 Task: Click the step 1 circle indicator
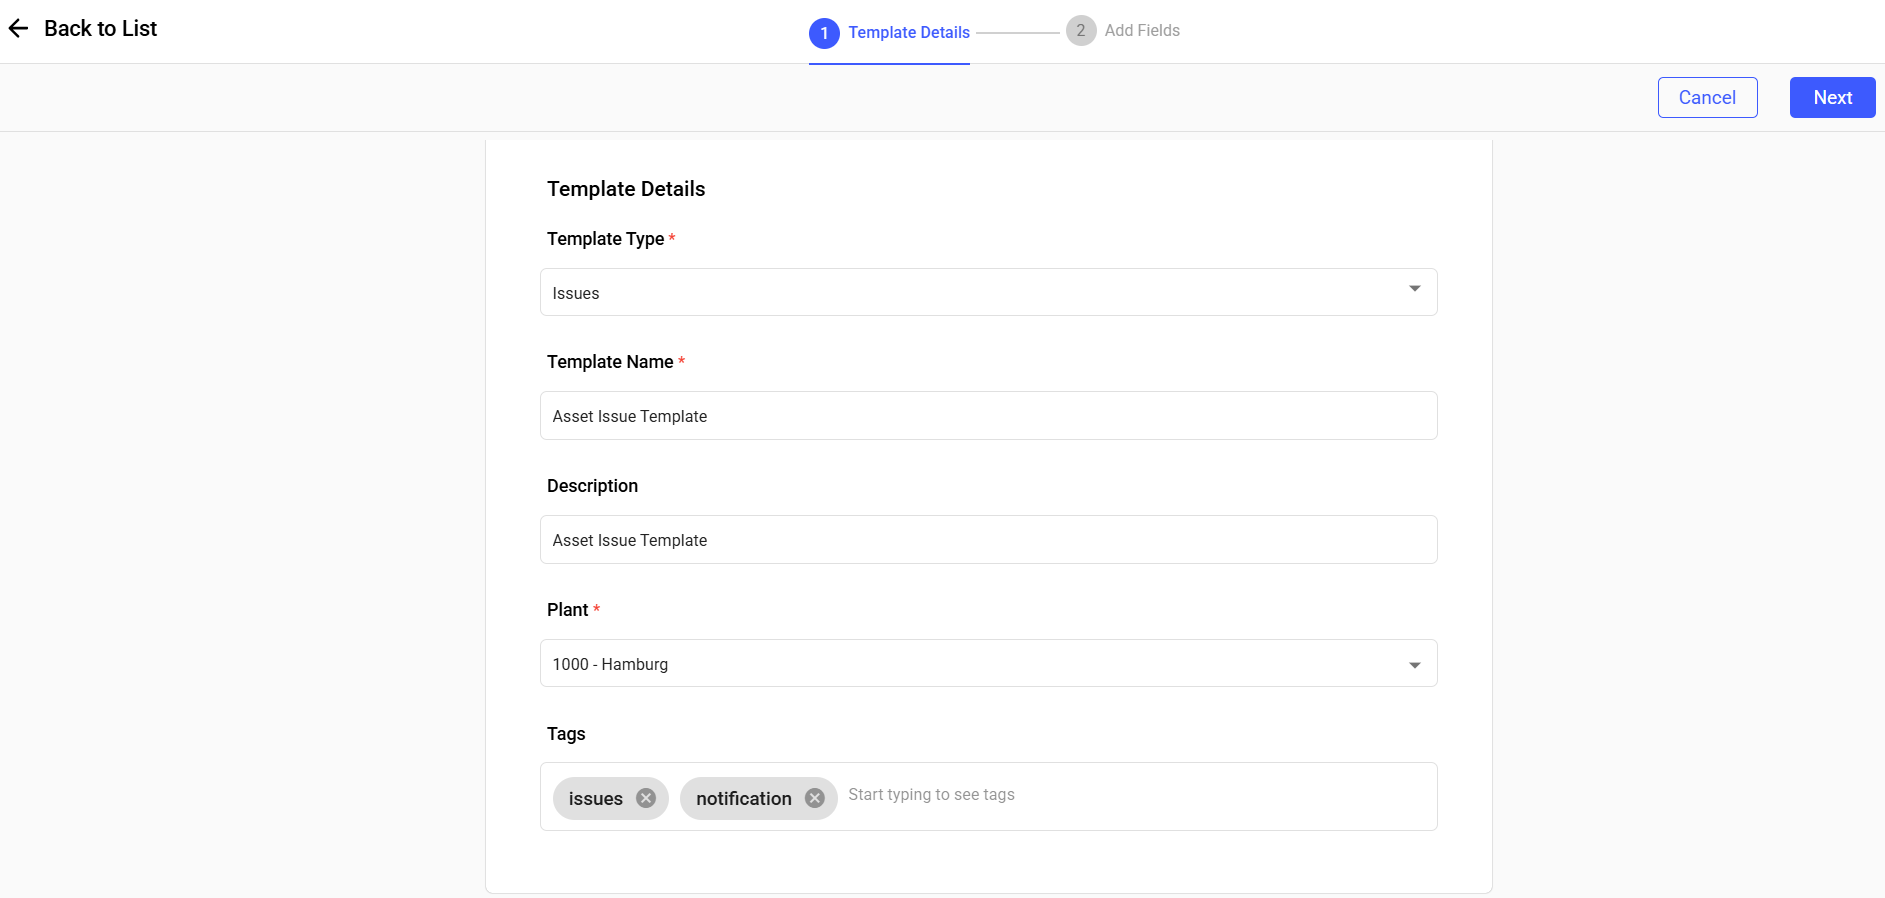click(x=823, y=33)
